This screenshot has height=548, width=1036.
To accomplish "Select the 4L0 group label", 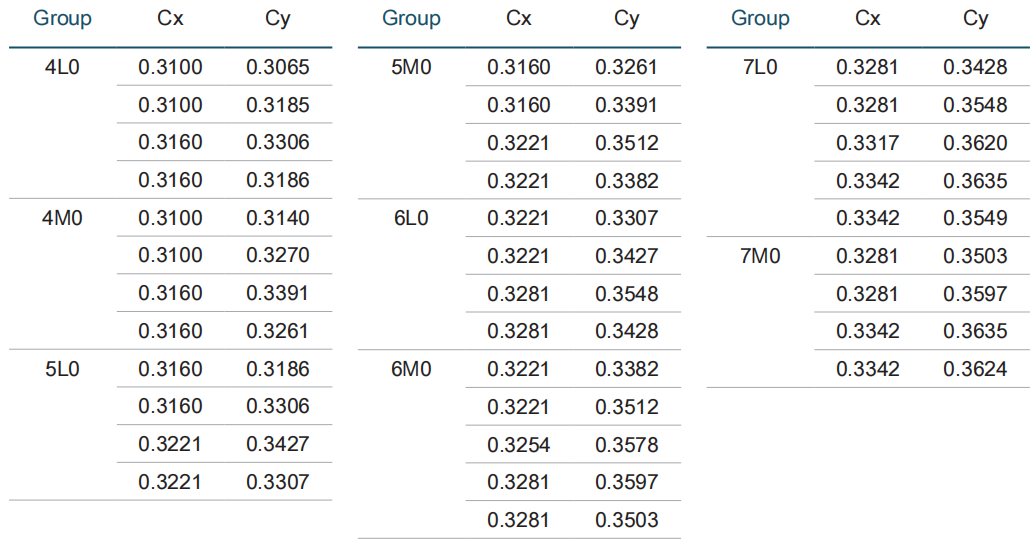I will pos(62,67).
